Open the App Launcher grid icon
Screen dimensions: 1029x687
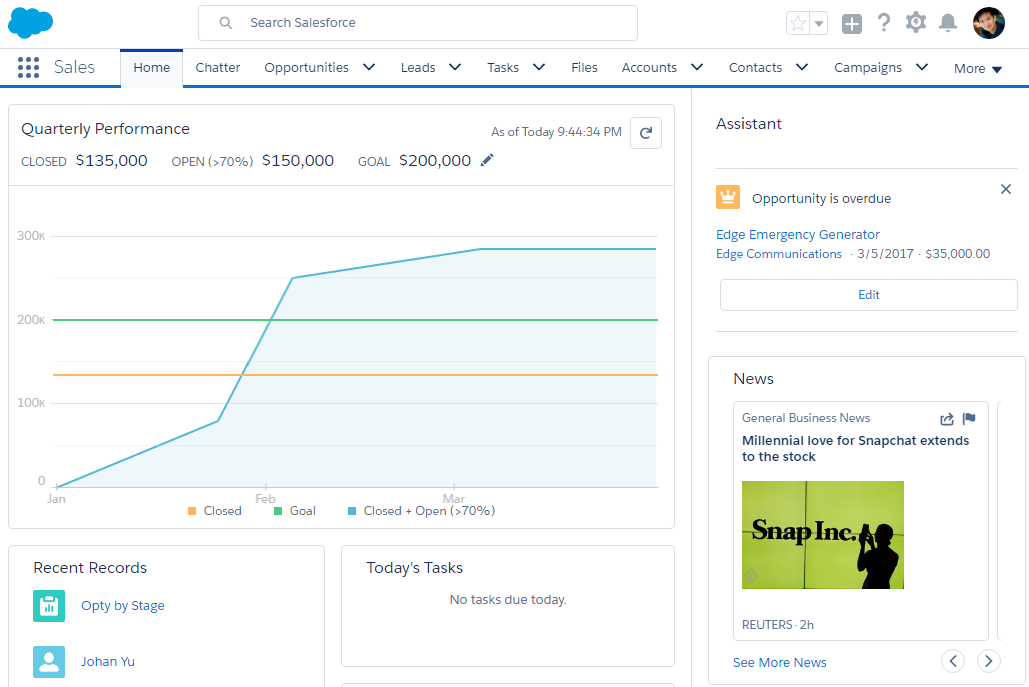(x=28, y=68)
